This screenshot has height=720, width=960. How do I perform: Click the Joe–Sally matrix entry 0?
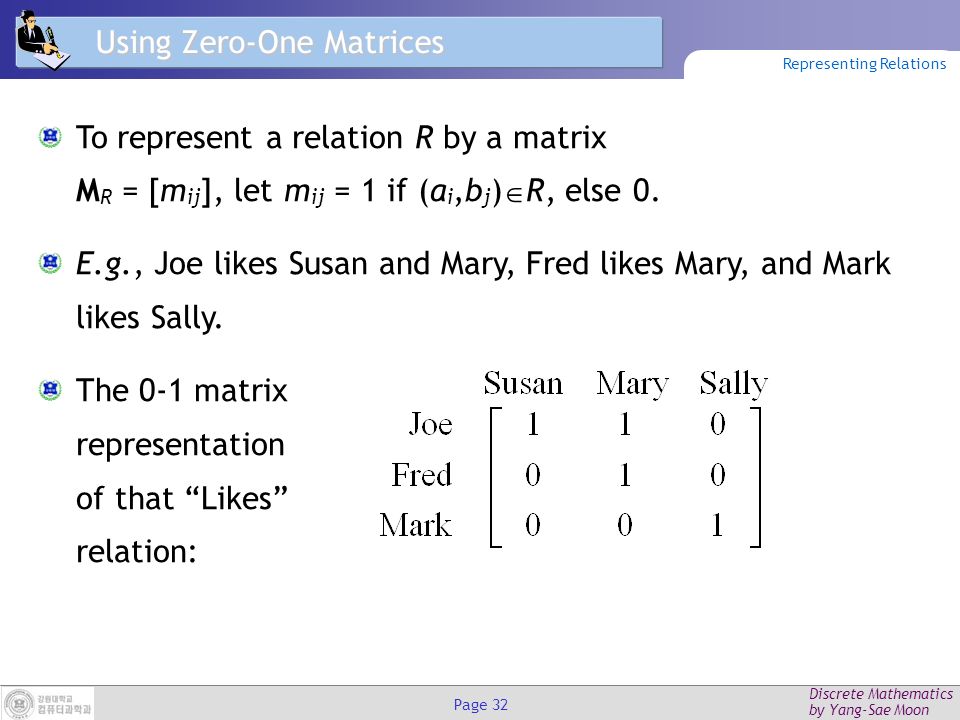pyautogui.click(x=718, y=424)
